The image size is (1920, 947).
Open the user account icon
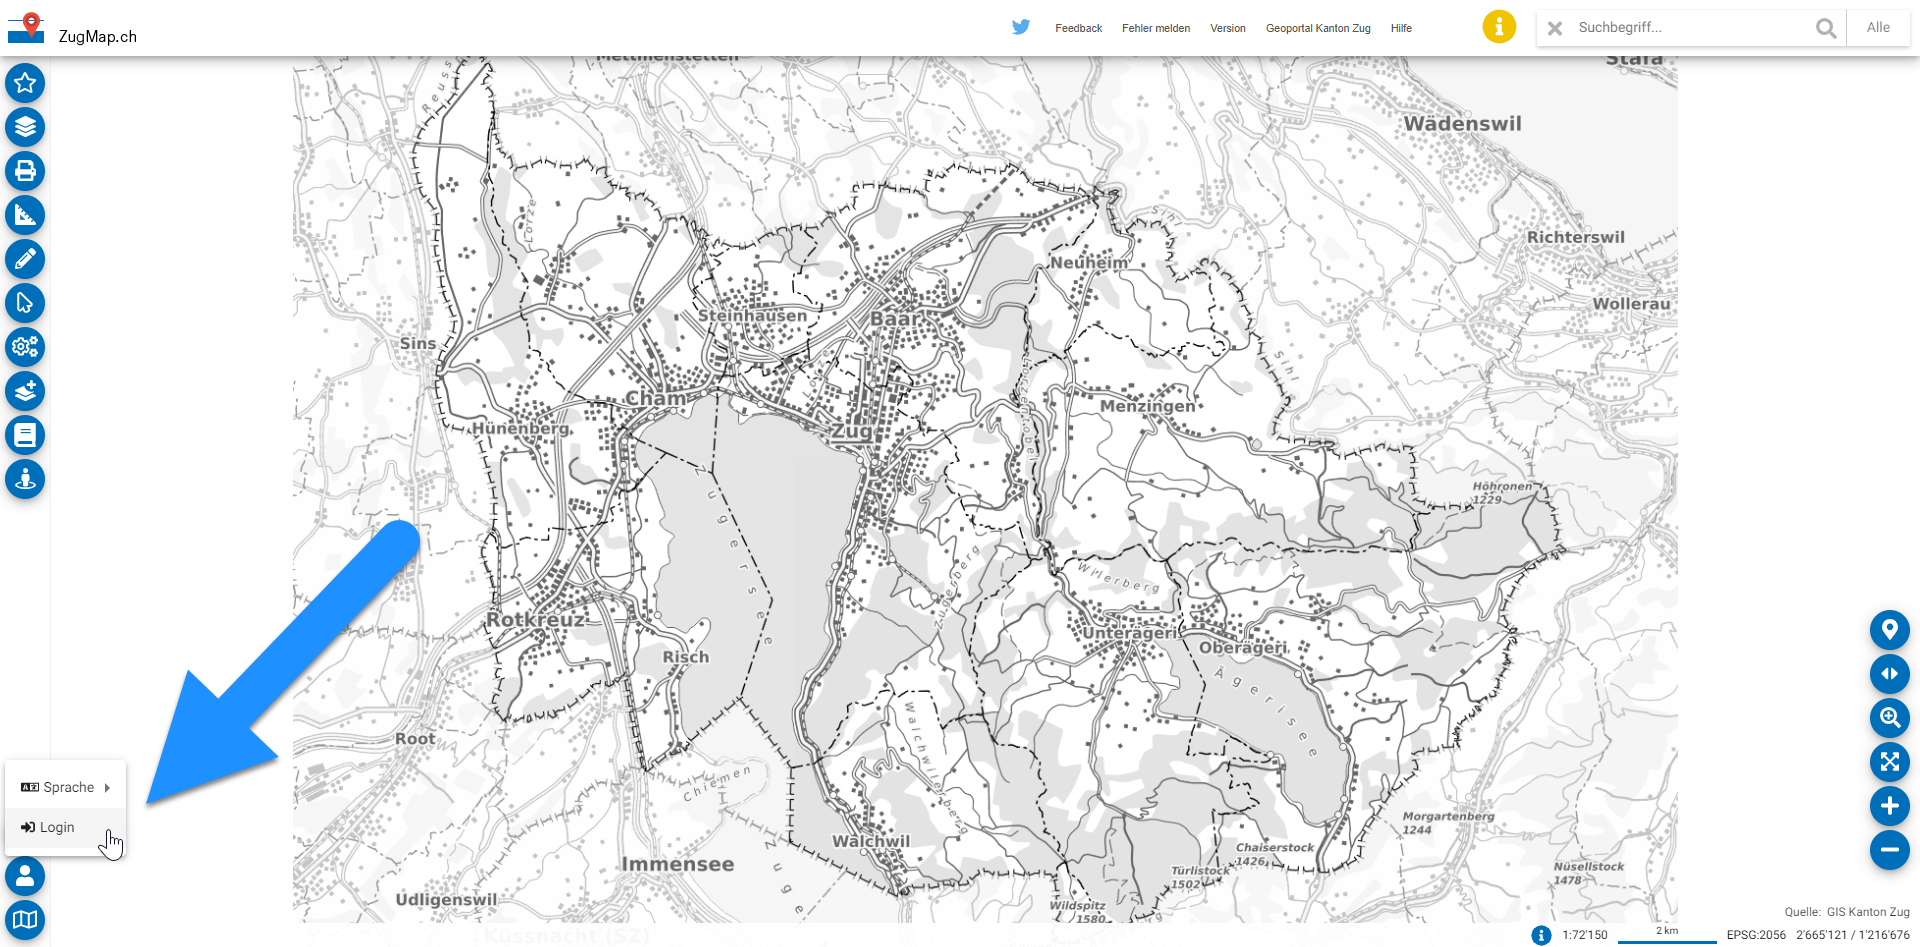tap(25, 876)
